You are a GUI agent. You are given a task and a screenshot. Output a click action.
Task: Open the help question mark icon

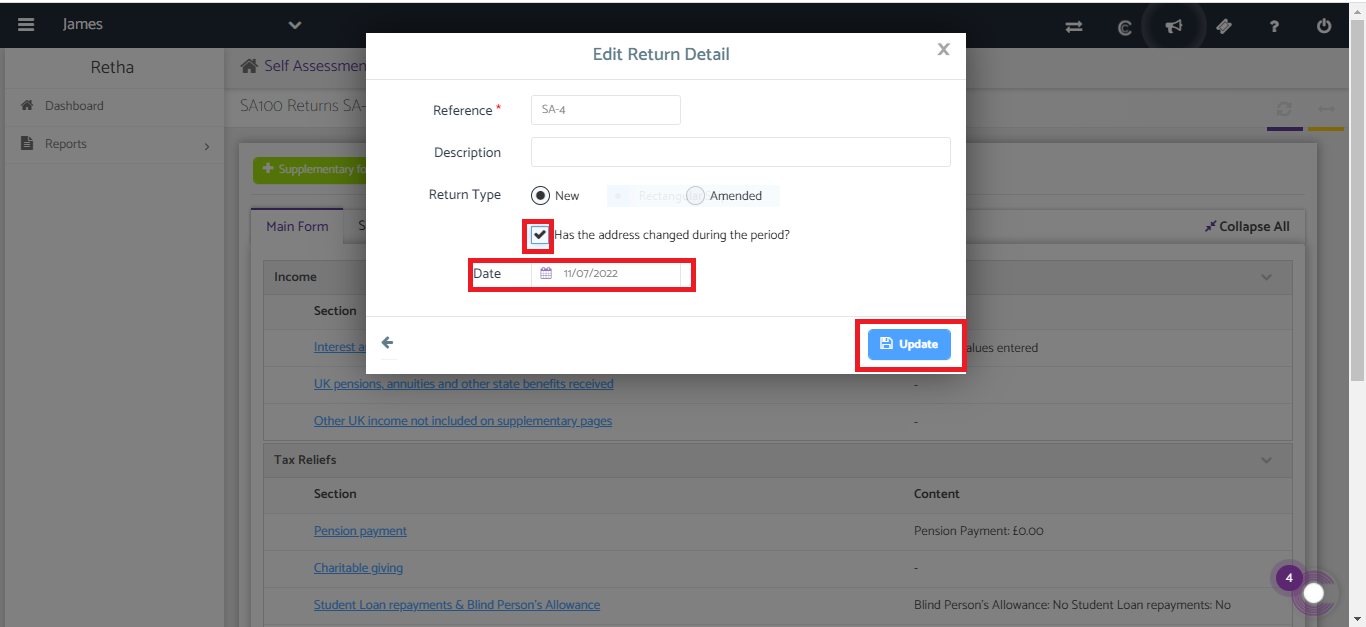pos(1274,27)
